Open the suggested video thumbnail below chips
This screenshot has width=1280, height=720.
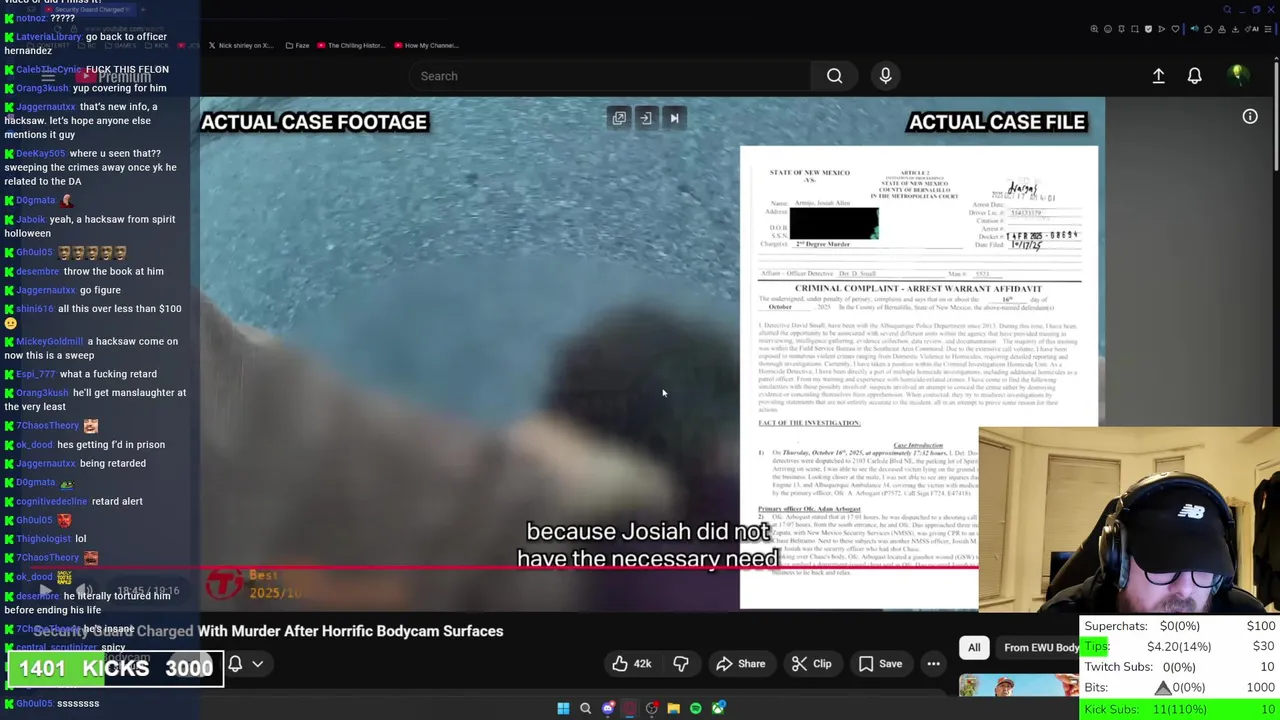pyautogui.click(x=1018, y=686)
